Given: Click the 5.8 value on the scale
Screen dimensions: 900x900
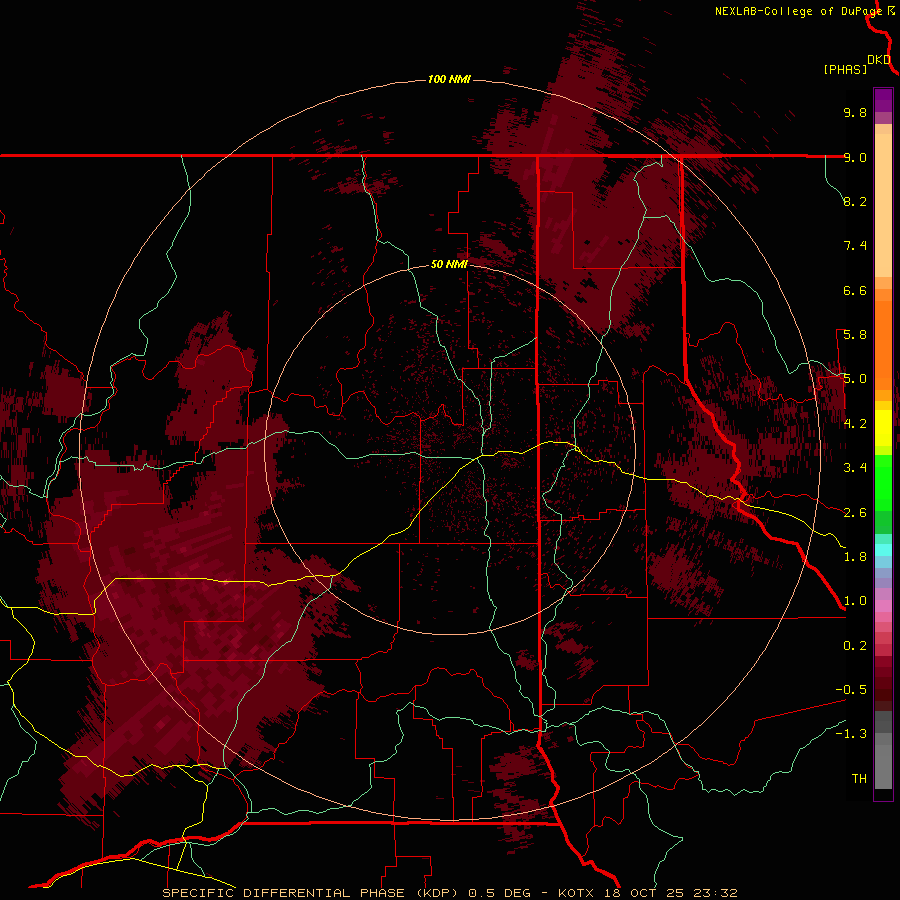Looking at the screenshot, I should (855, 335).
